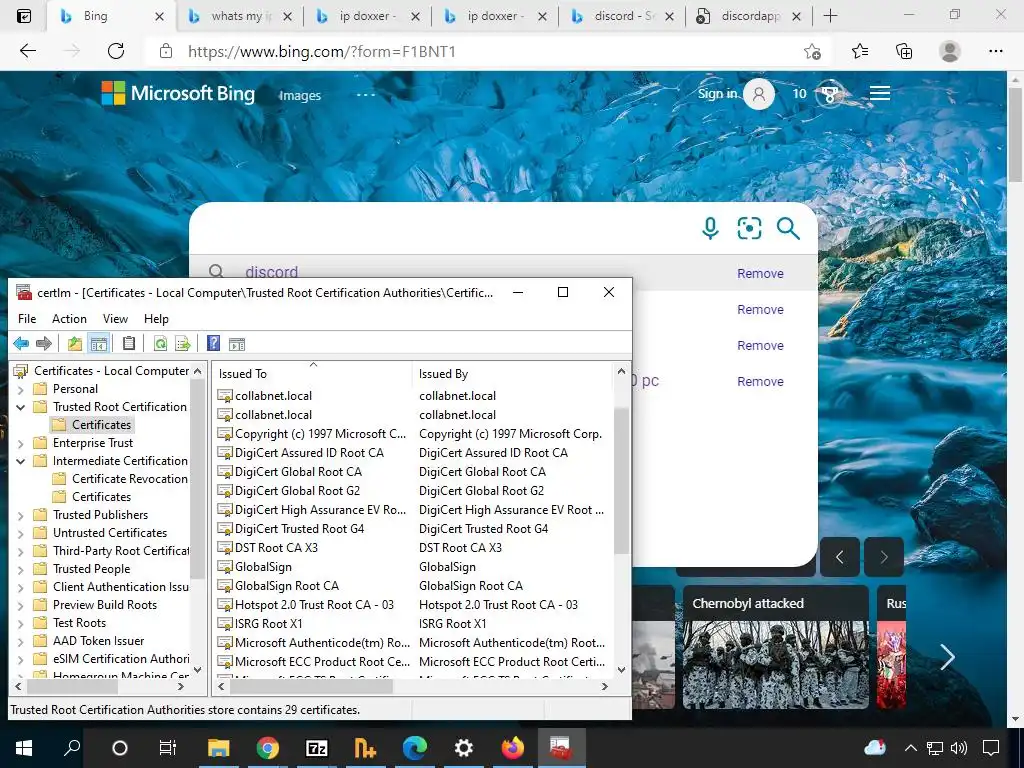Screen dimensions: 1024x768
Task: Click the Copy clipboard toolbar icon
Action: tap(129, 344)
